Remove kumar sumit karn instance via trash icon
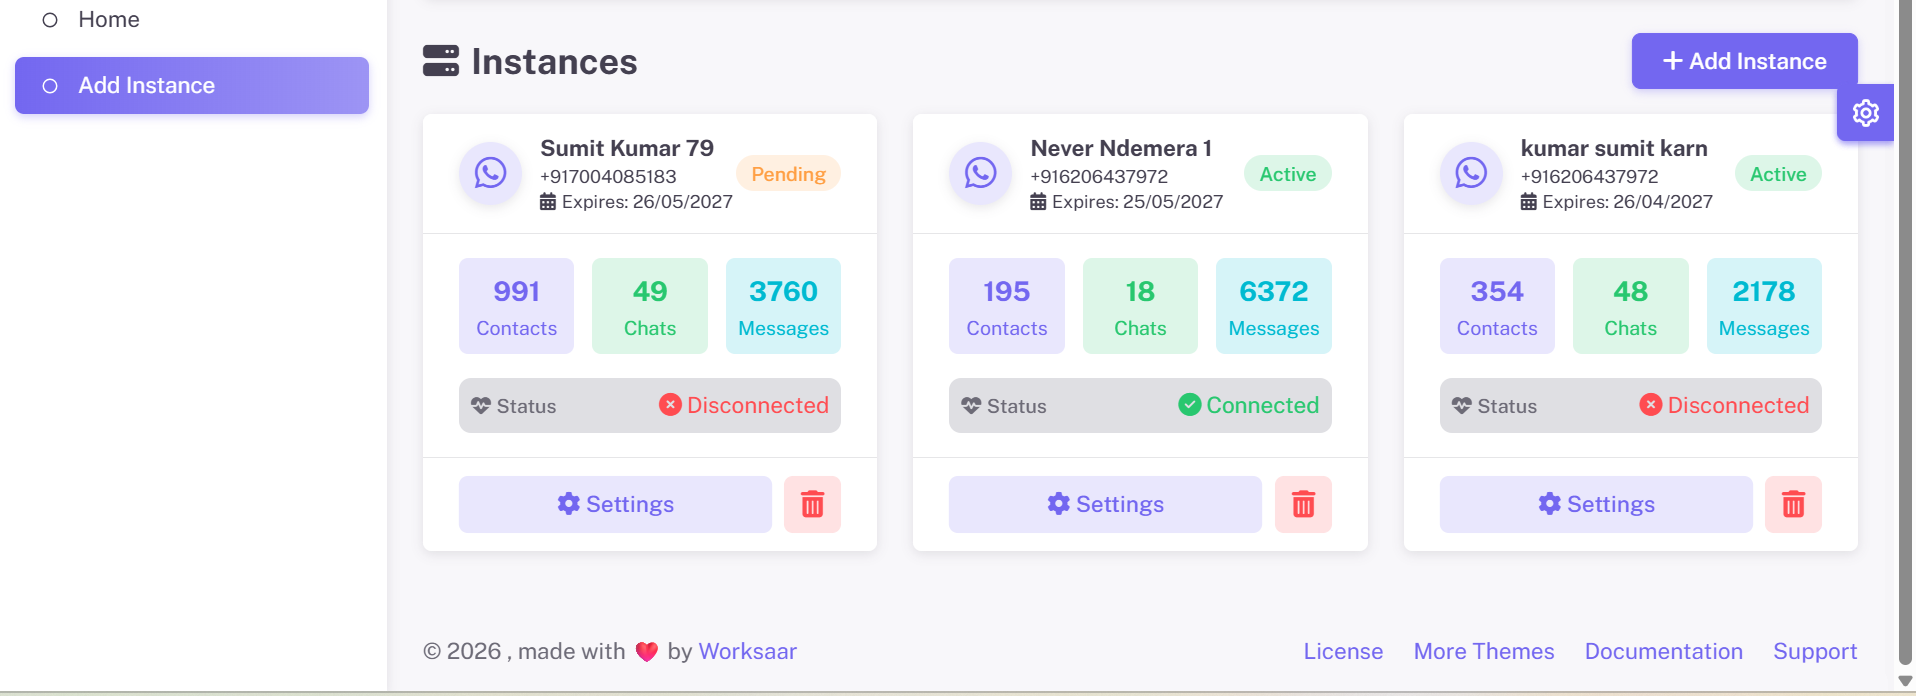The width and height of the screenshot is (1916, 696). (1793, 504)
